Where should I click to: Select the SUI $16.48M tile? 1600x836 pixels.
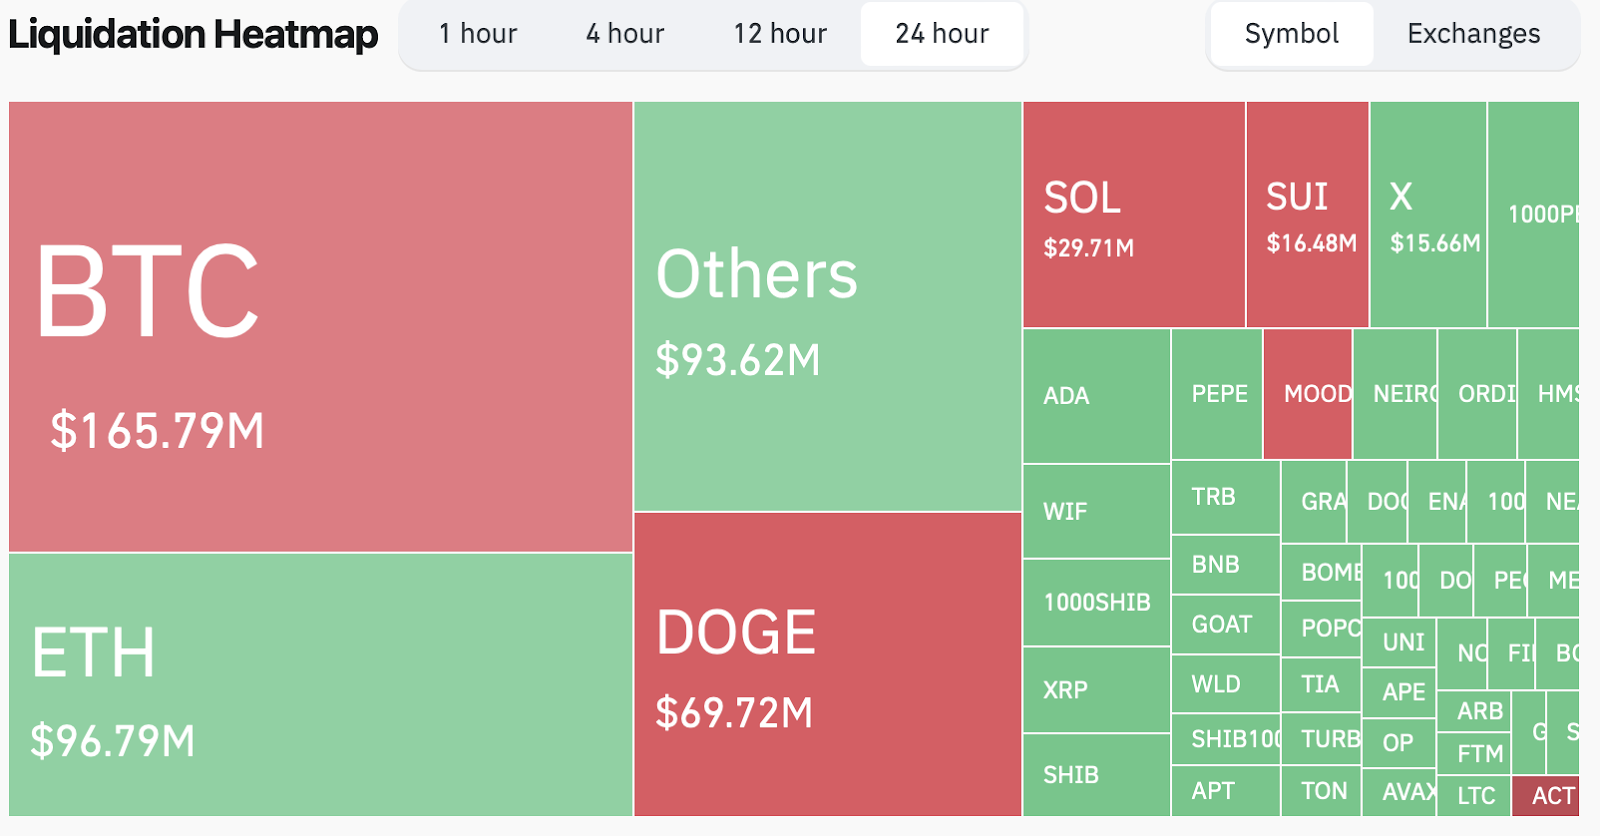click(x=1307, y=214)
